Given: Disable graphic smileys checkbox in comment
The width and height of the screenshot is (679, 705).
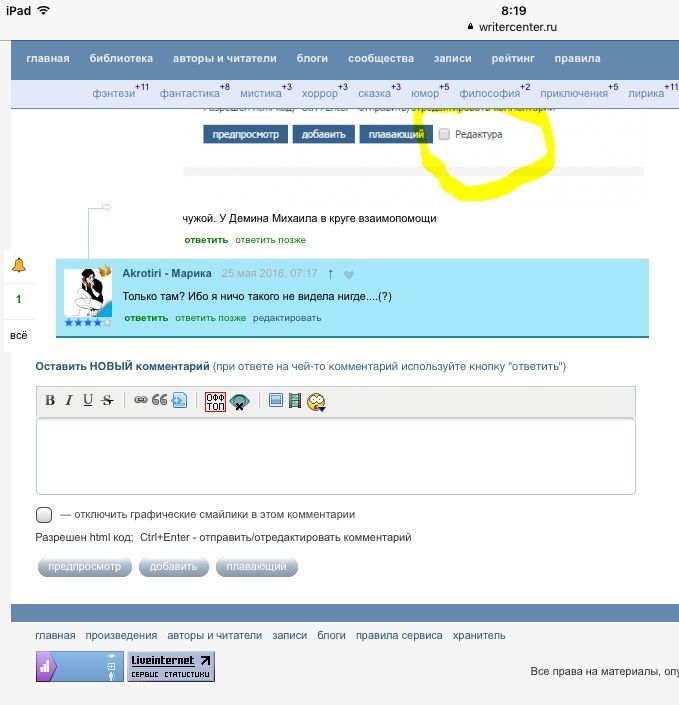Looking at the screenshot, I should pos(44,515).
